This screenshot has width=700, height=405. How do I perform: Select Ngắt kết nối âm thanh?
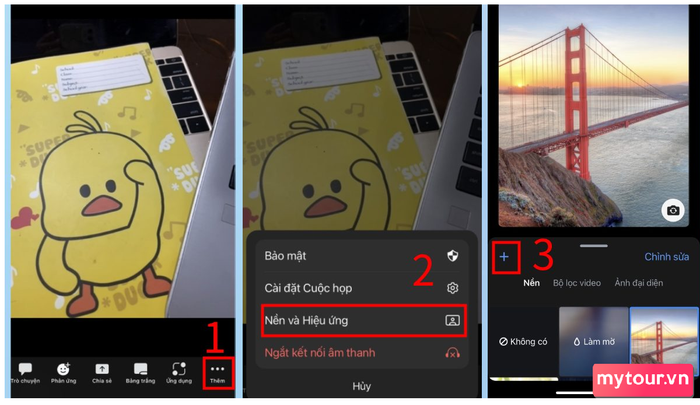coord(362,353)
